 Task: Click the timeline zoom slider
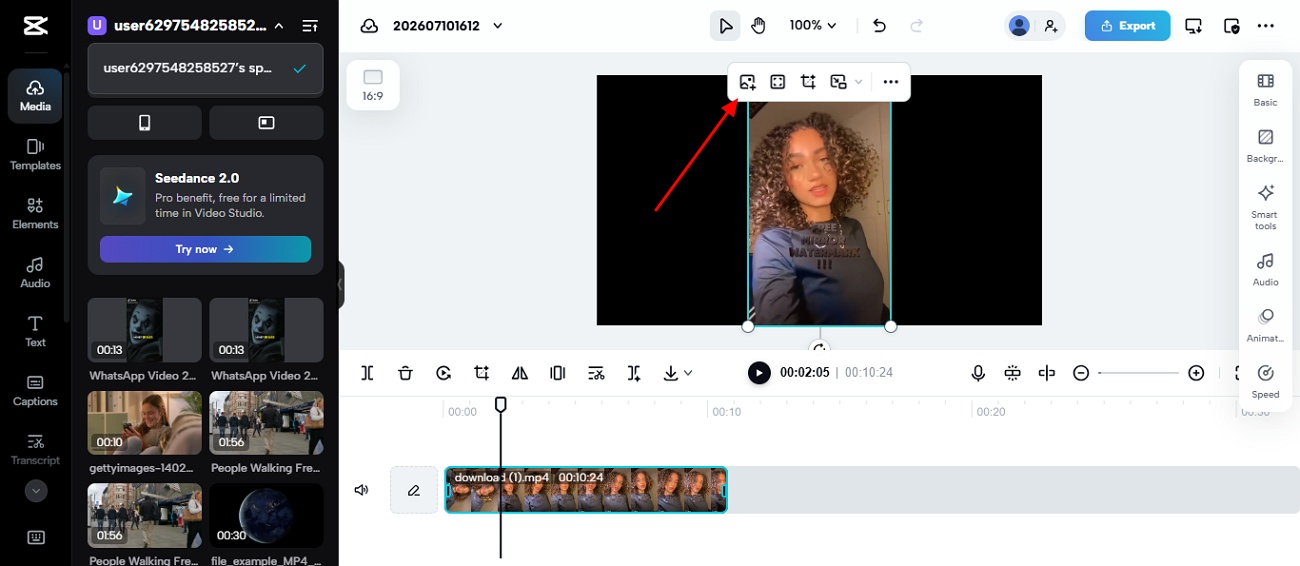click(1139, 373)
